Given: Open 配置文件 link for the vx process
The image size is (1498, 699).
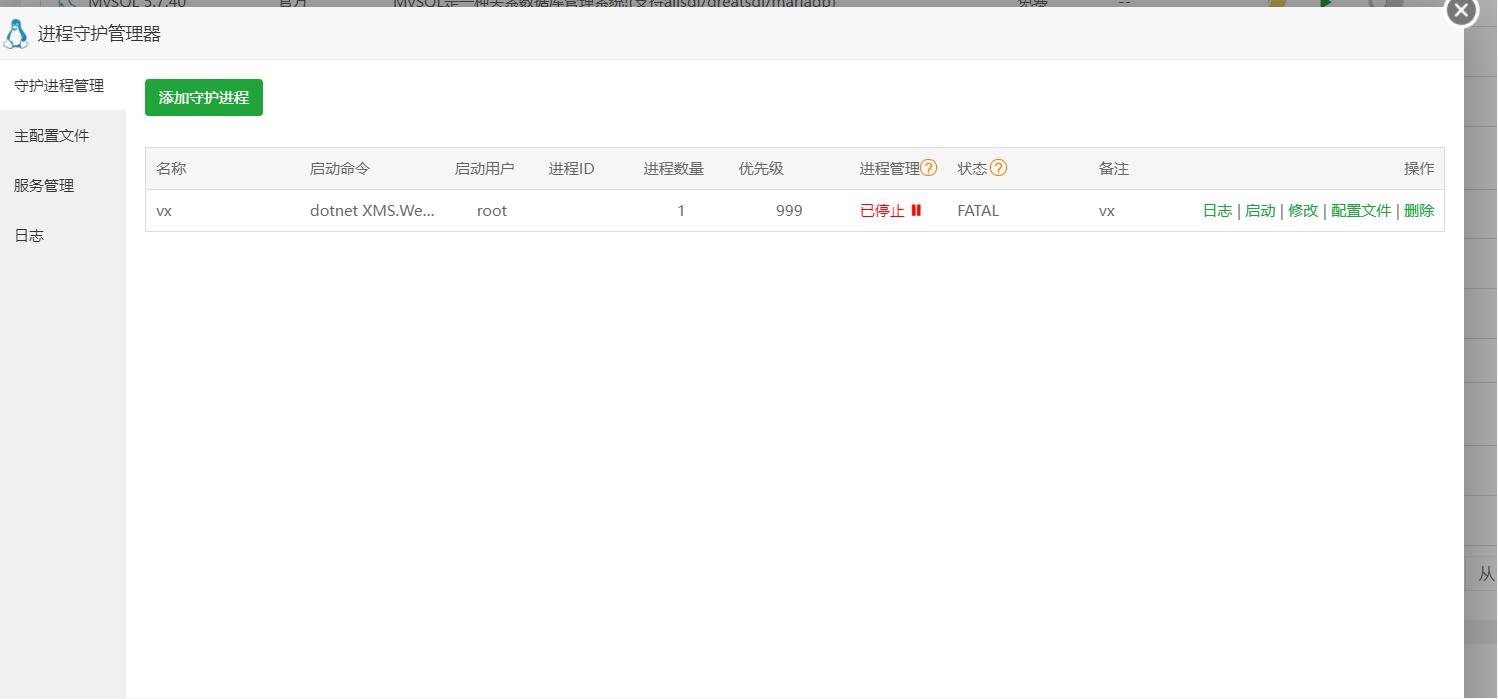Looking at the screenshot, I should pos(1361,210).
